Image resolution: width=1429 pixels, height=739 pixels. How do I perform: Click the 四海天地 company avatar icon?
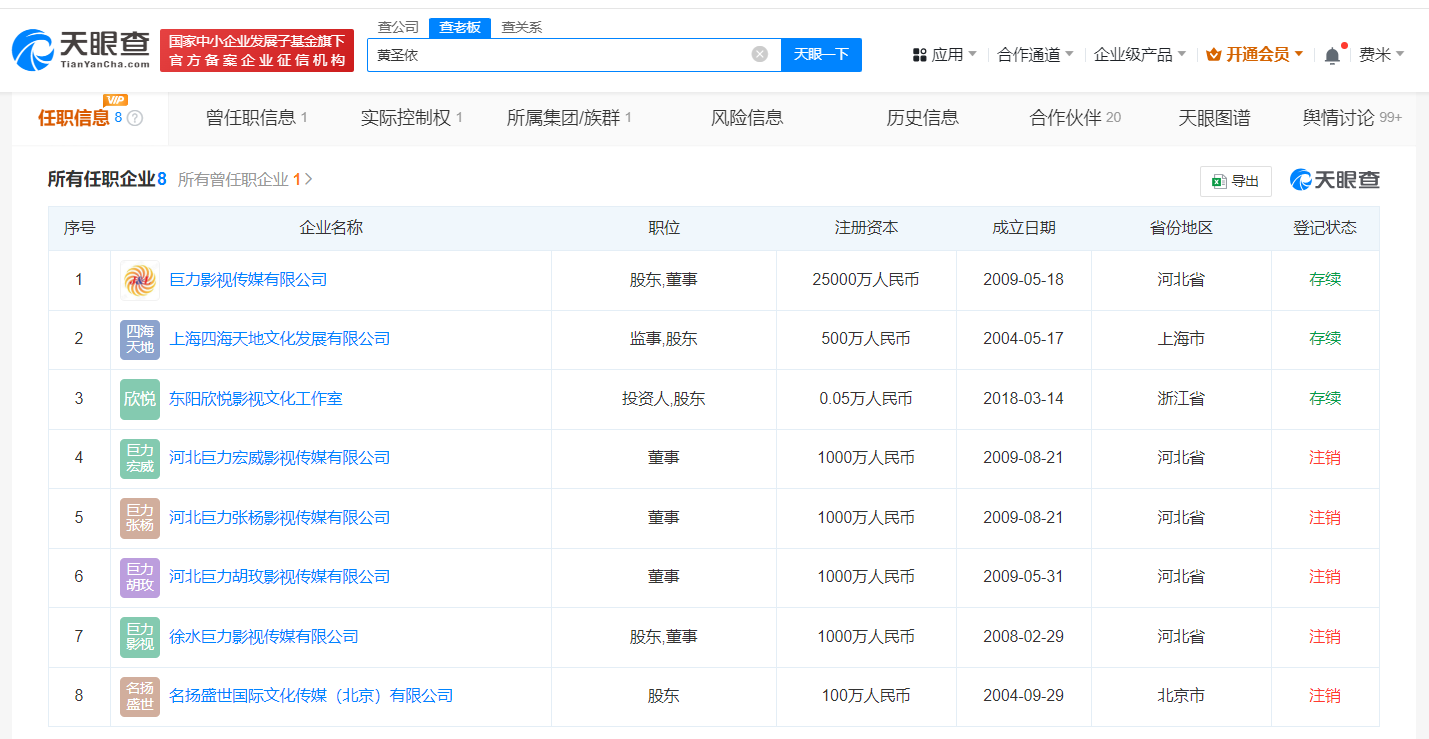[140, 339]
